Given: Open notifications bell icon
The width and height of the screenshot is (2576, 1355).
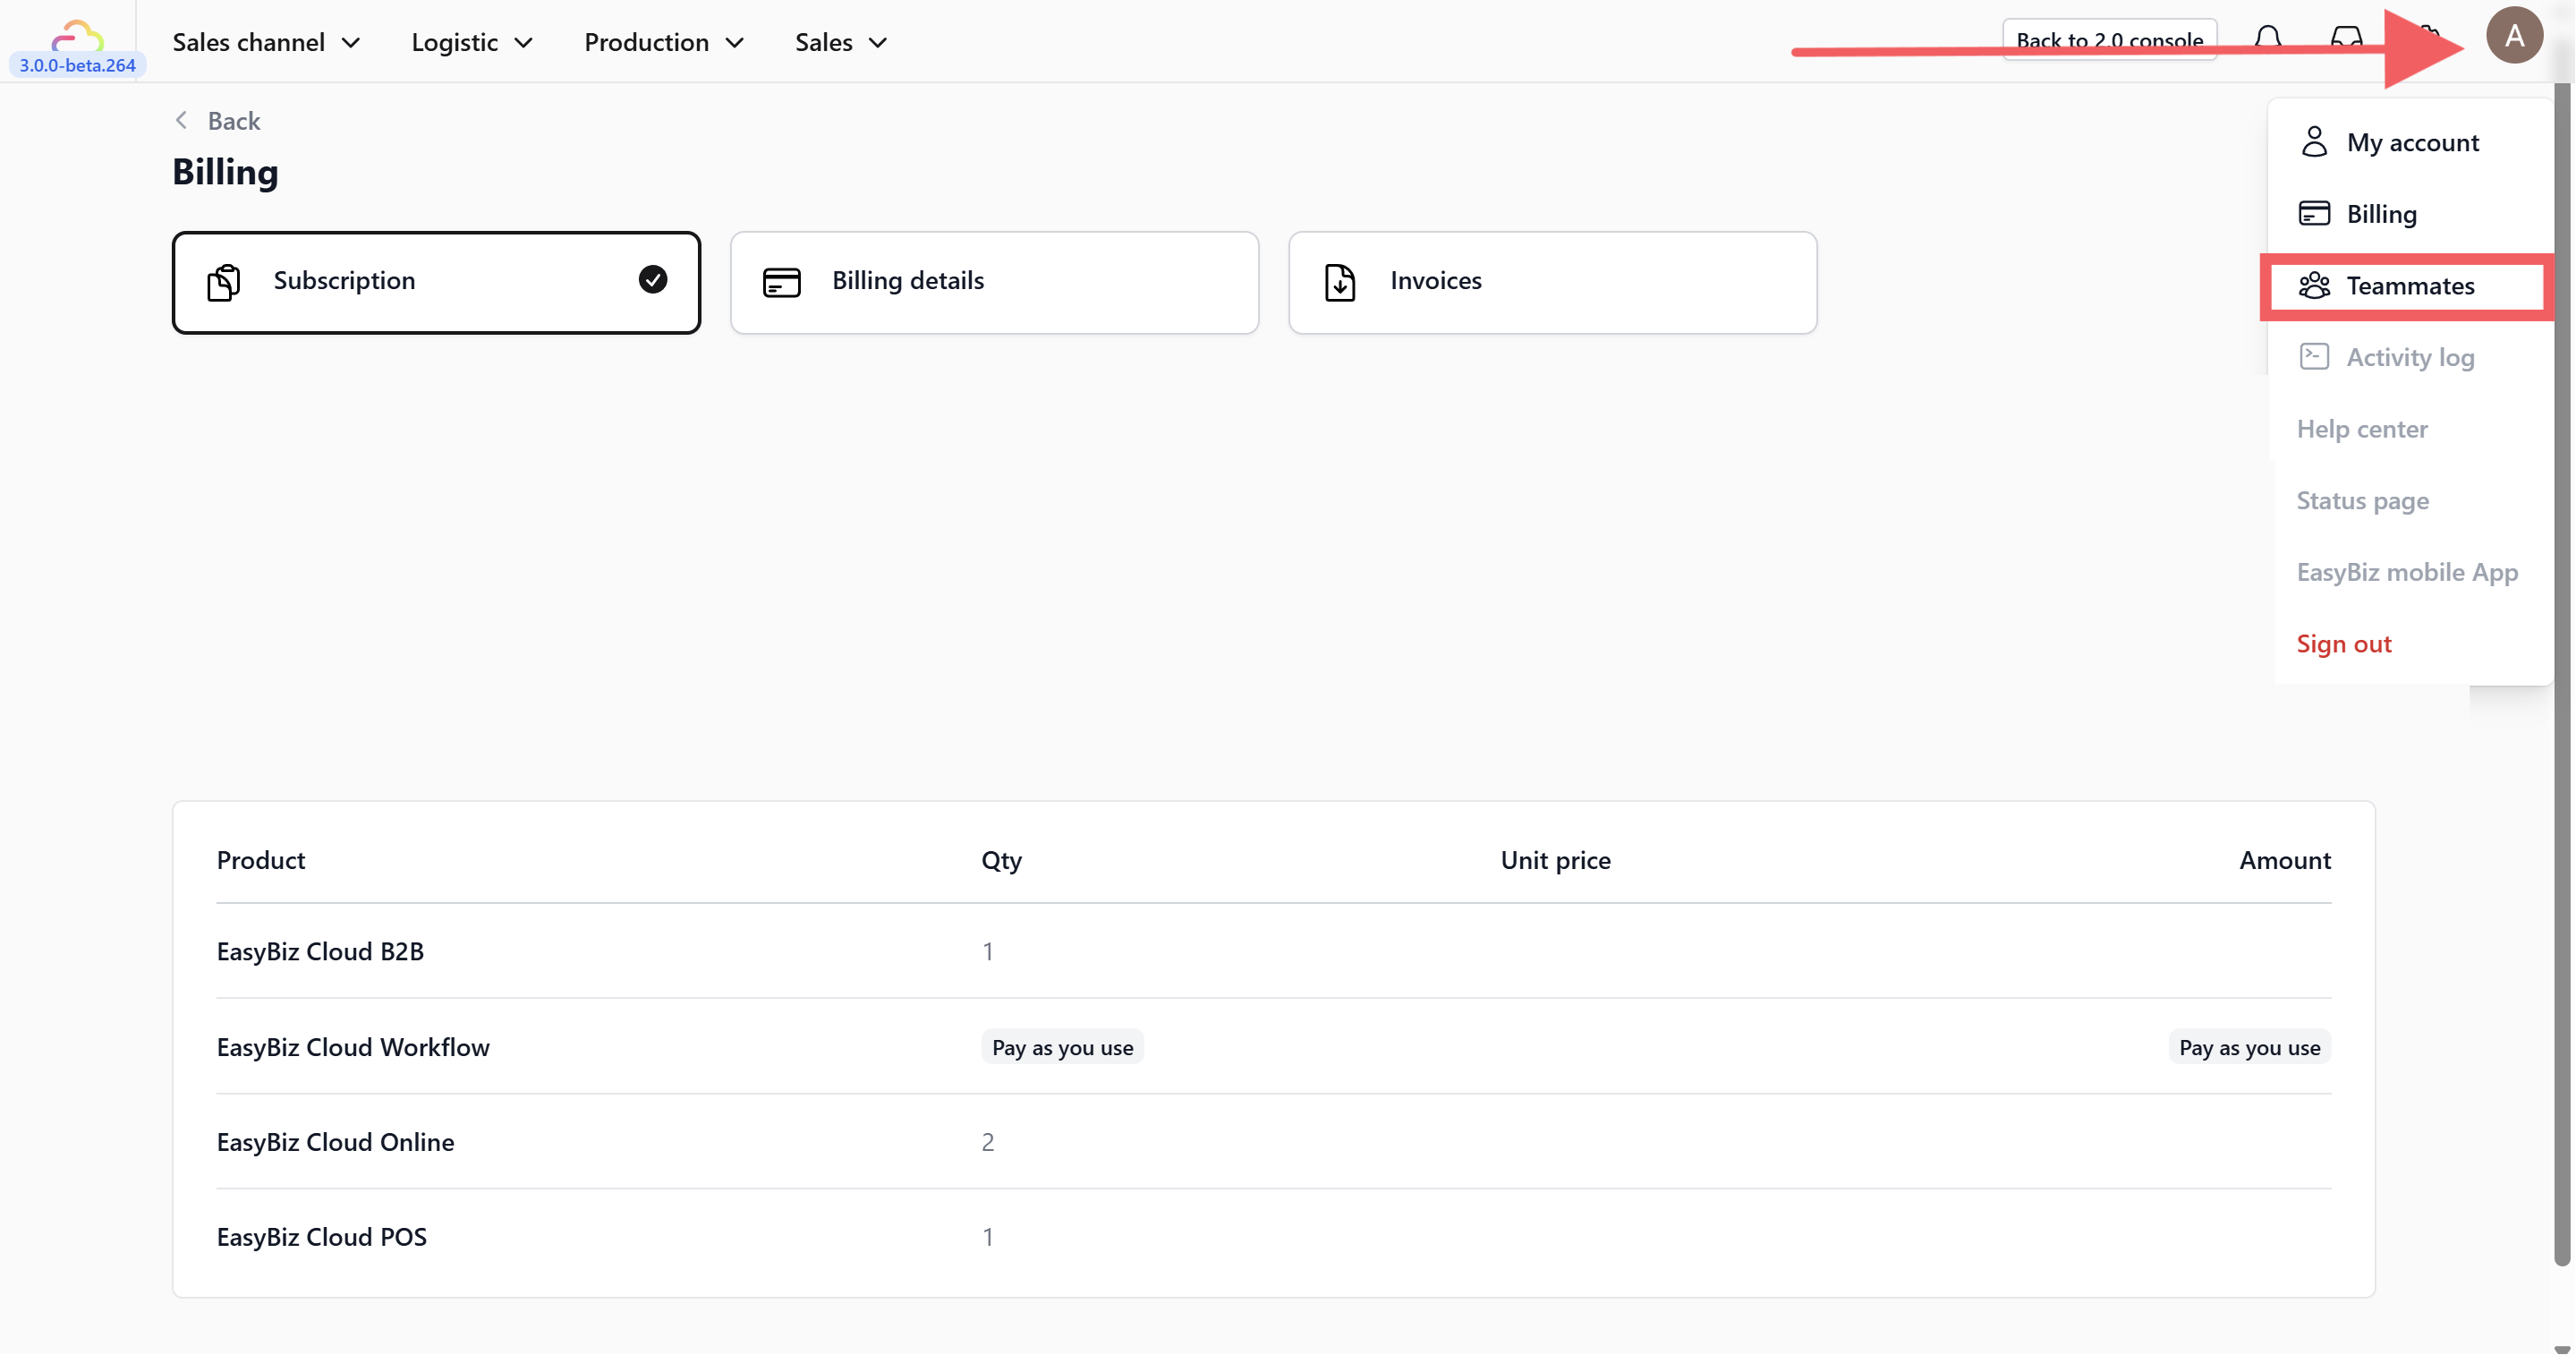Looking at the screenshot, I should [2267, 40].
